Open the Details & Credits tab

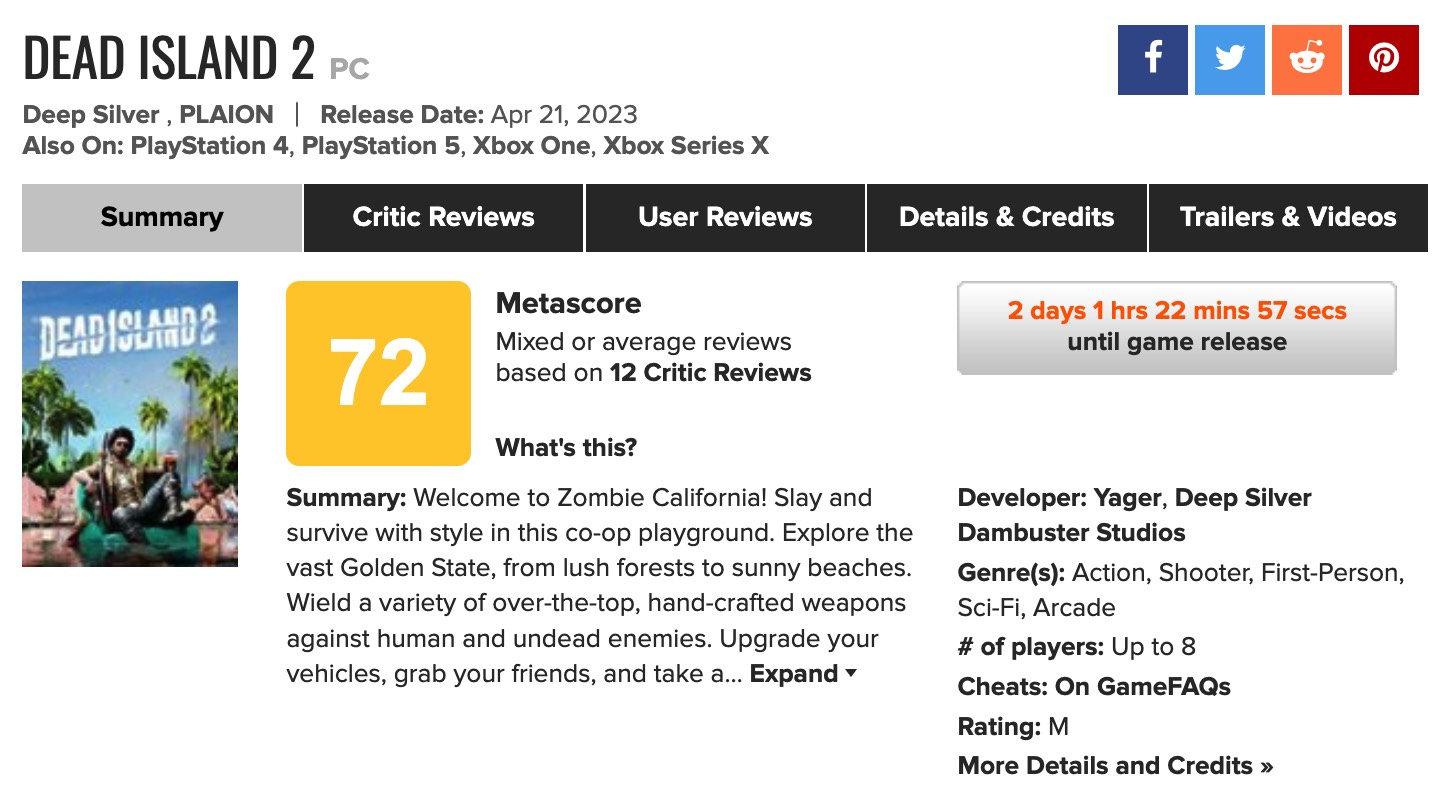pos(1006,217)
